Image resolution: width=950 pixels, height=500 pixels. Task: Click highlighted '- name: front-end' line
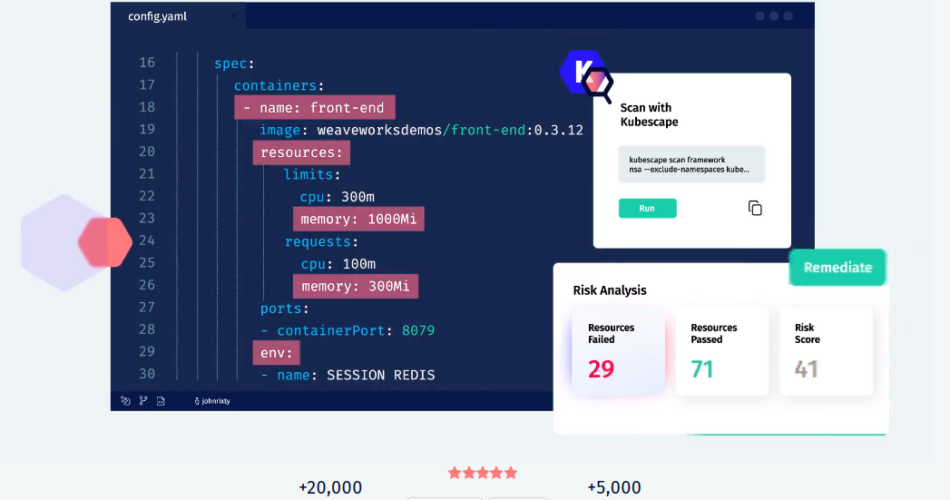point(315,108)
